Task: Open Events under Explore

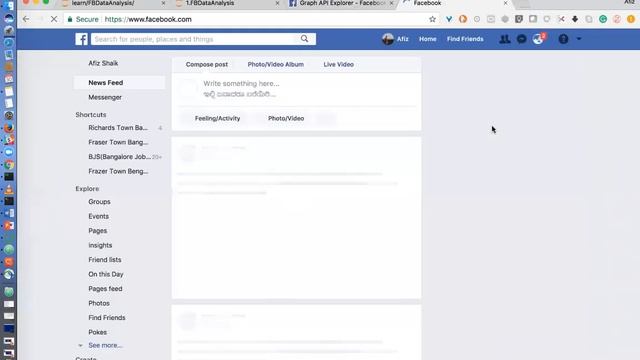Action: point(98,216)
